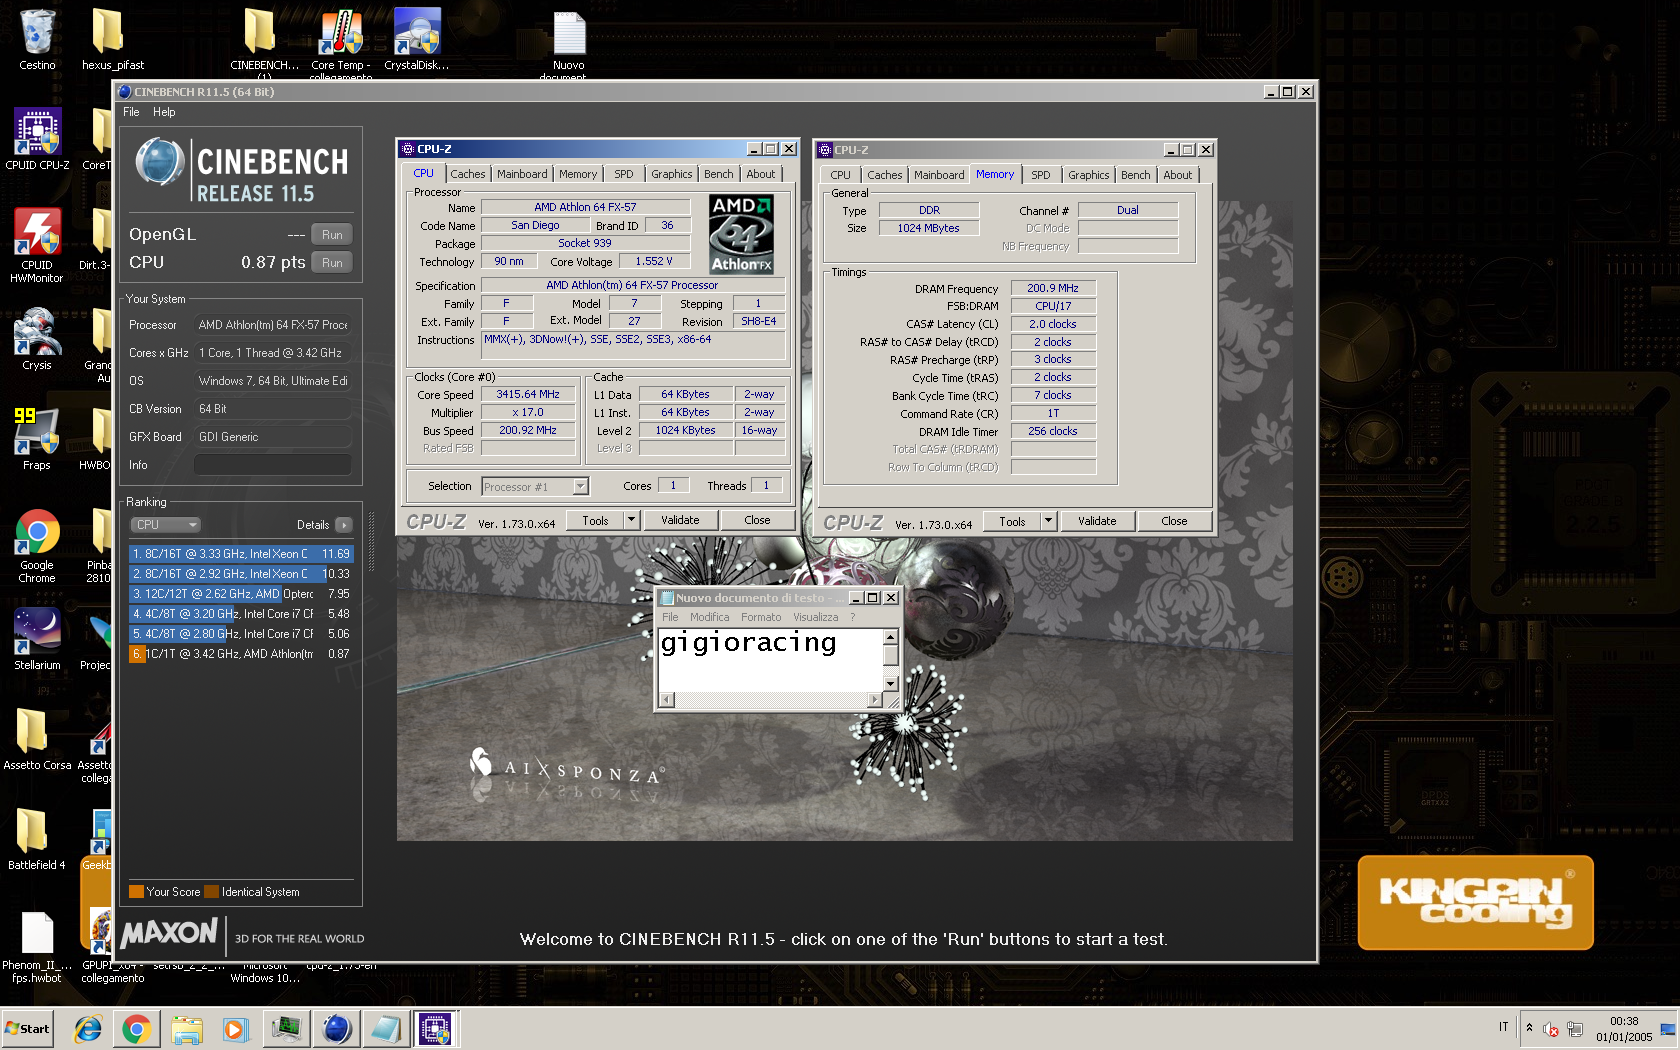Open Tools dropdown arrow in right CPU-Z
Image resolution: width=1680 pixels, height=1050 pixels.
click(x=1048, y=521)
